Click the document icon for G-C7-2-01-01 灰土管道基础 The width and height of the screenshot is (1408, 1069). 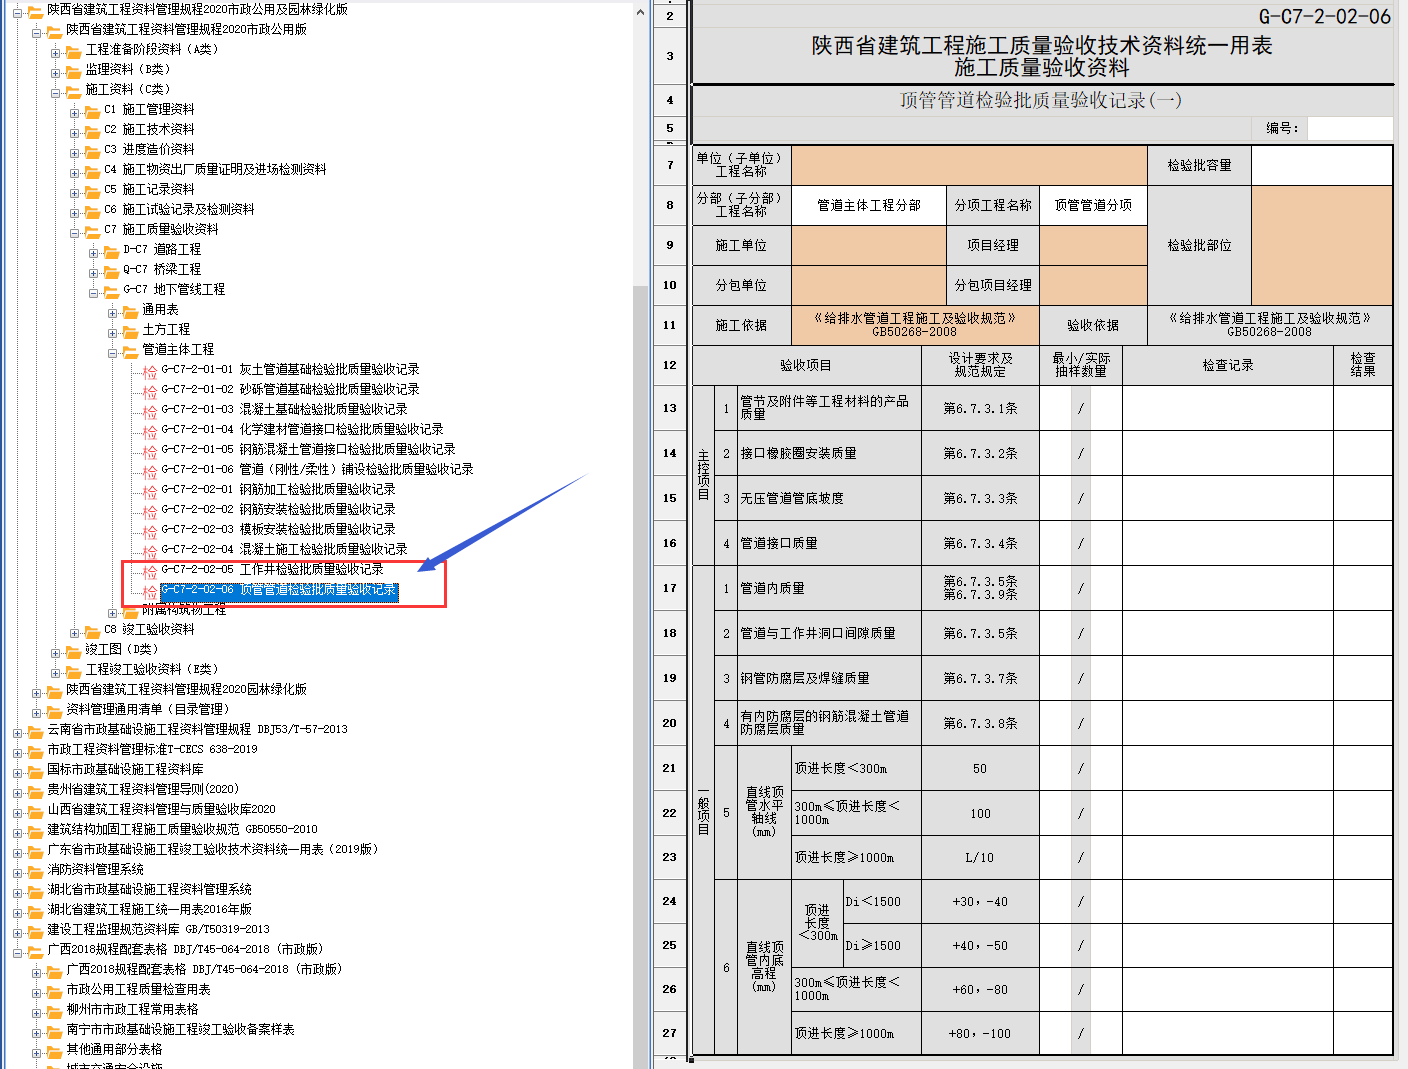pos(150,370)
